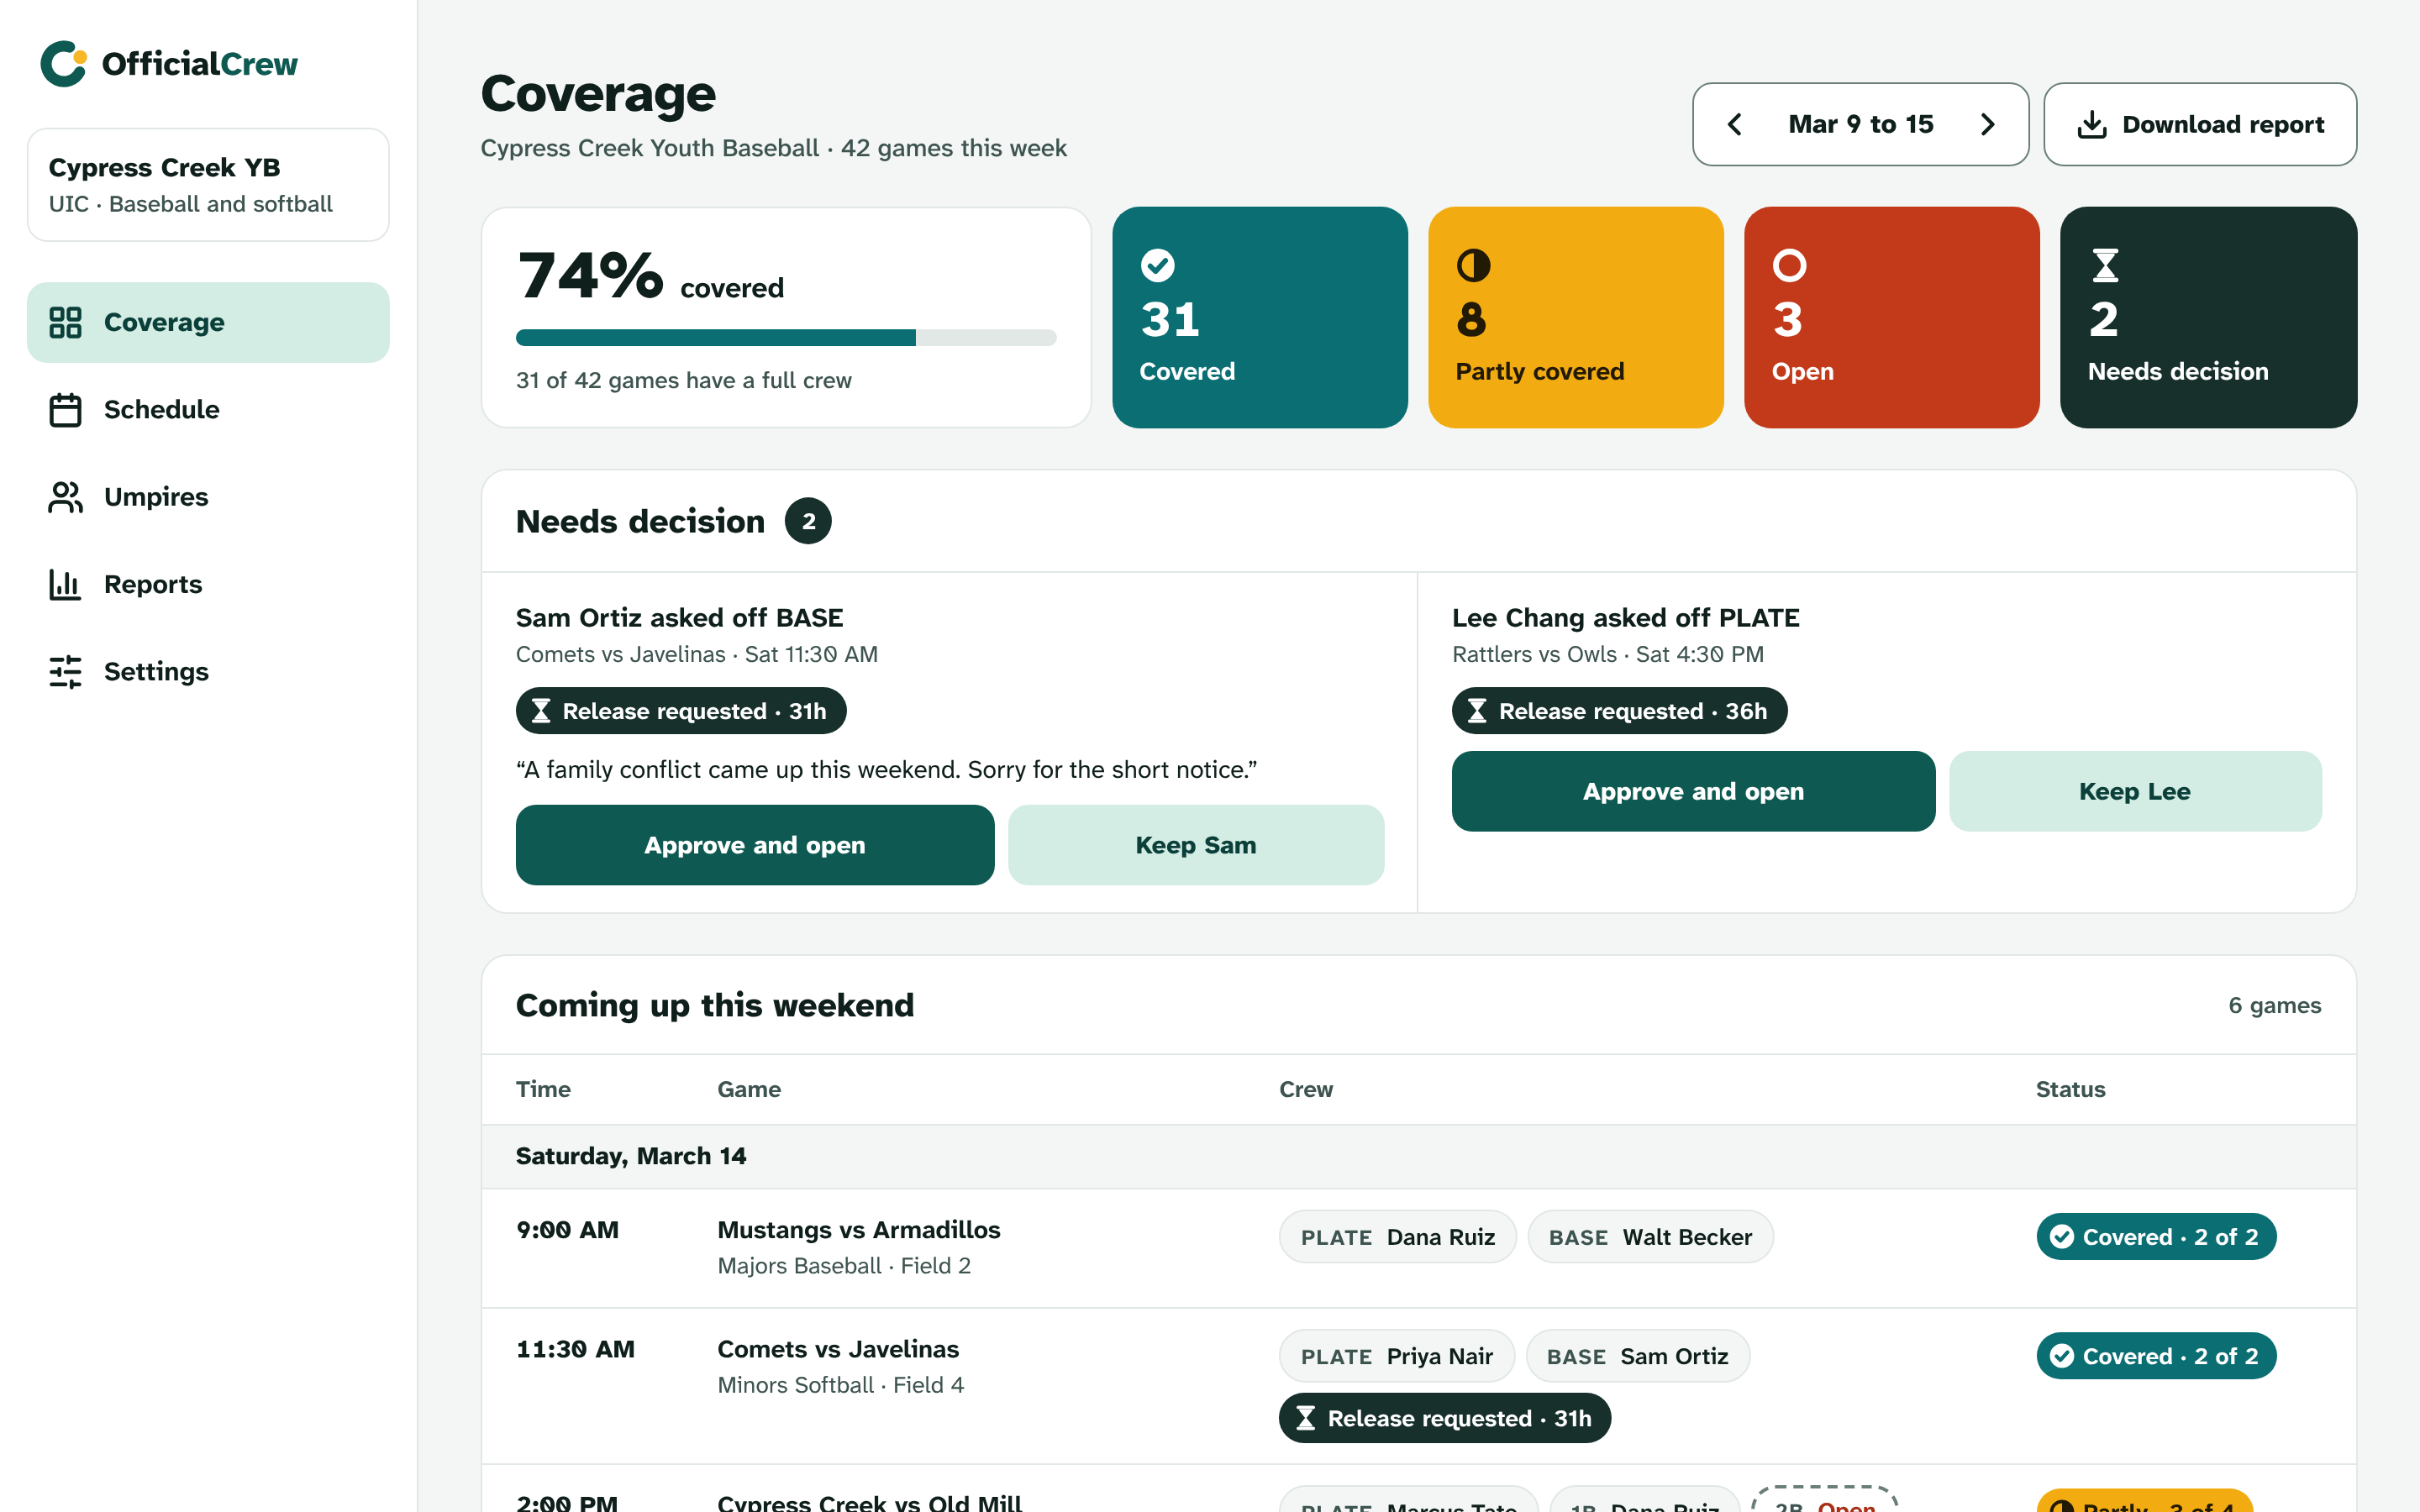Open the Reports page
This screenshot has height=1512, width=2420.
point(208,584)
